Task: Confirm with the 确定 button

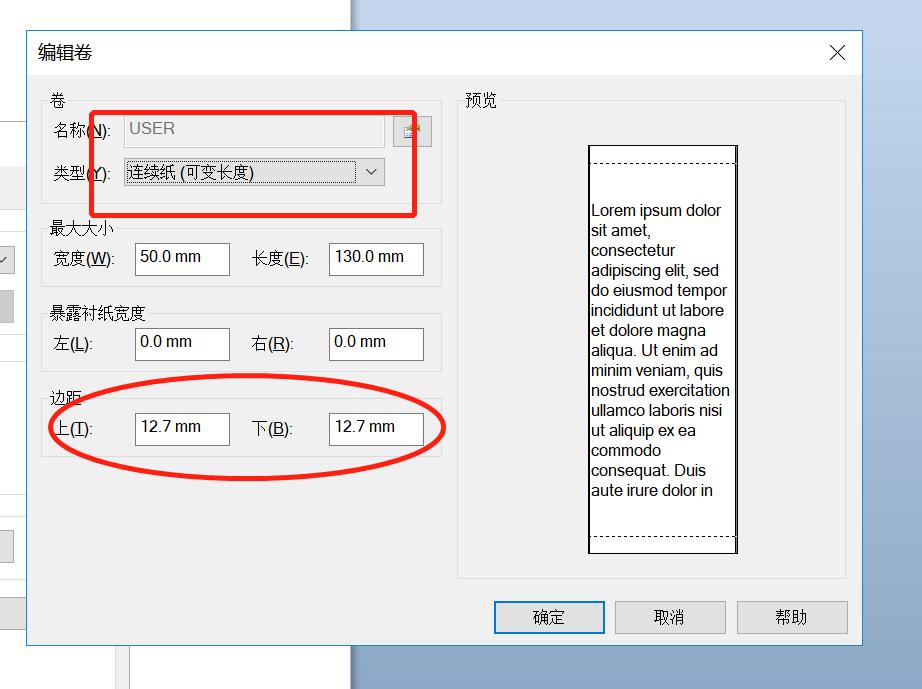Action: [549, 617]
